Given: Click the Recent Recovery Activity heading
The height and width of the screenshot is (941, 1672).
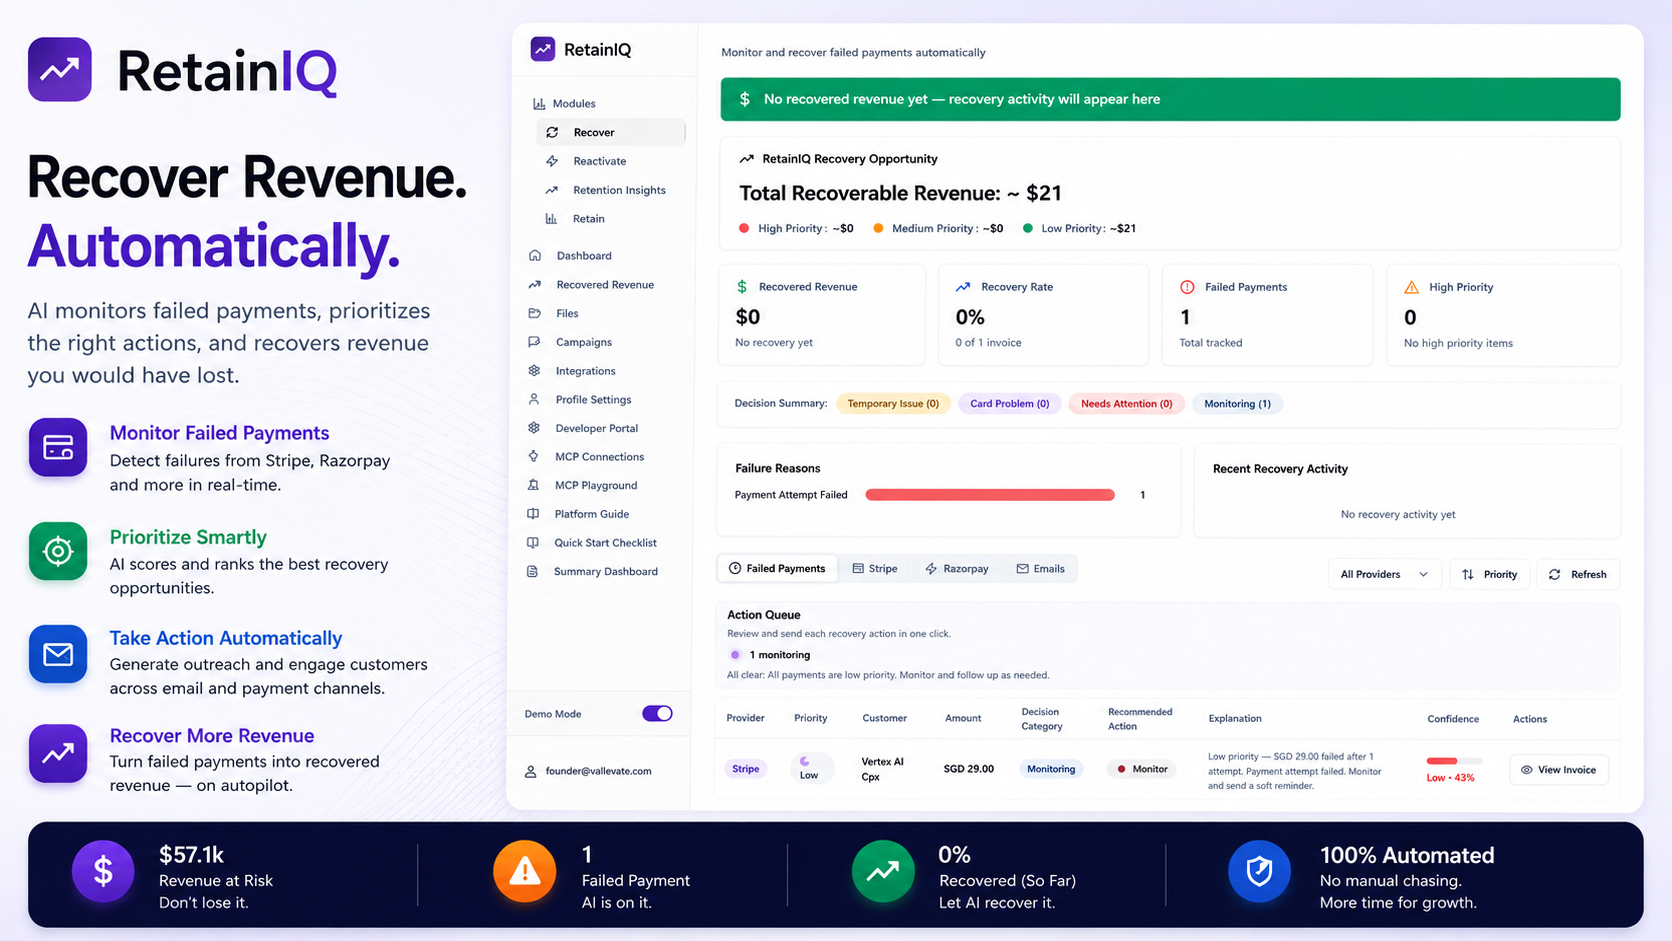Looking at the screenshot, I should click(x=1280, y=469).
